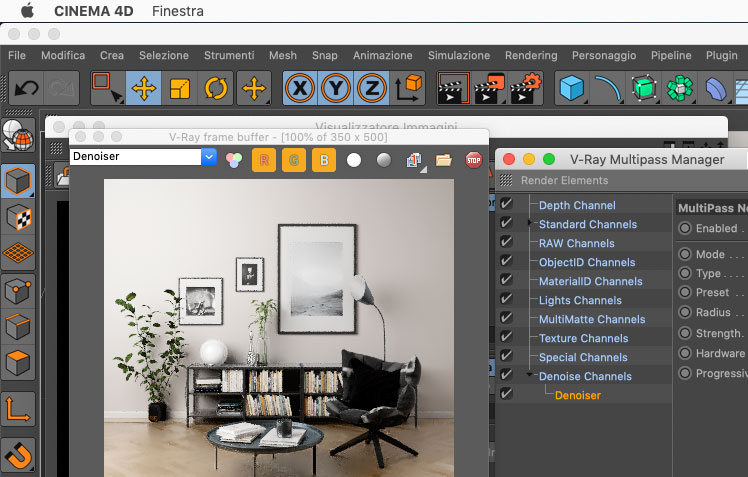Image resolution: width=748 pixels, height=477 pixels.
Task: Activate the Rotate tool
Action: (216, 88)
